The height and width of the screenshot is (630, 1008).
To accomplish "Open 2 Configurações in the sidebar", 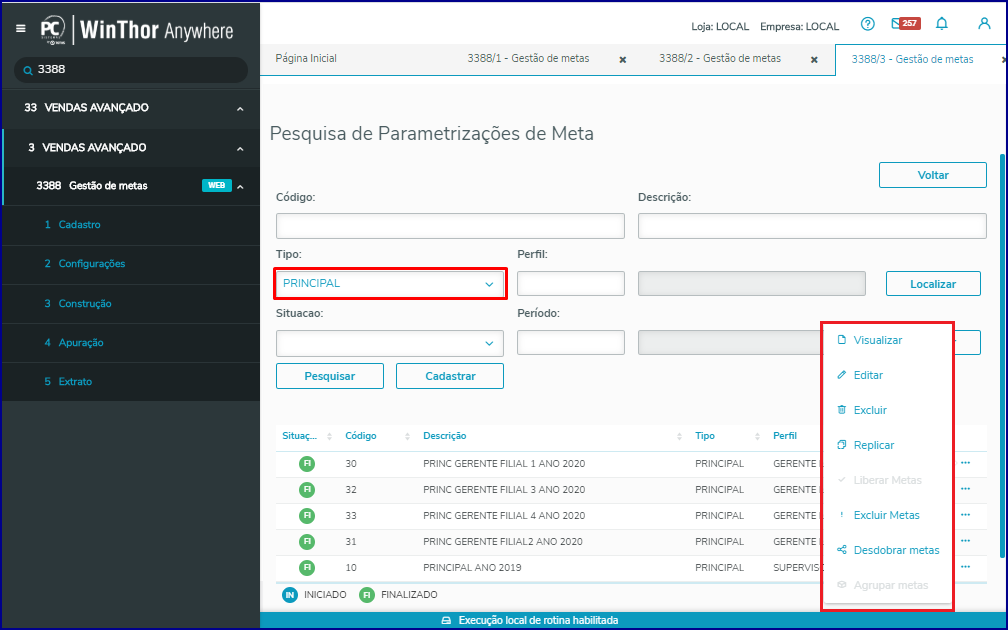I will (x=131, y=264).
